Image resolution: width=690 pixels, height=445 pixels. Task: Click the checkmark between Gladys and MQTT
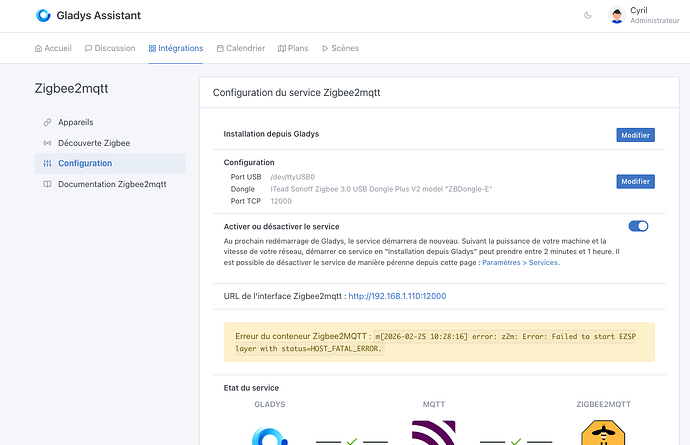352,441
